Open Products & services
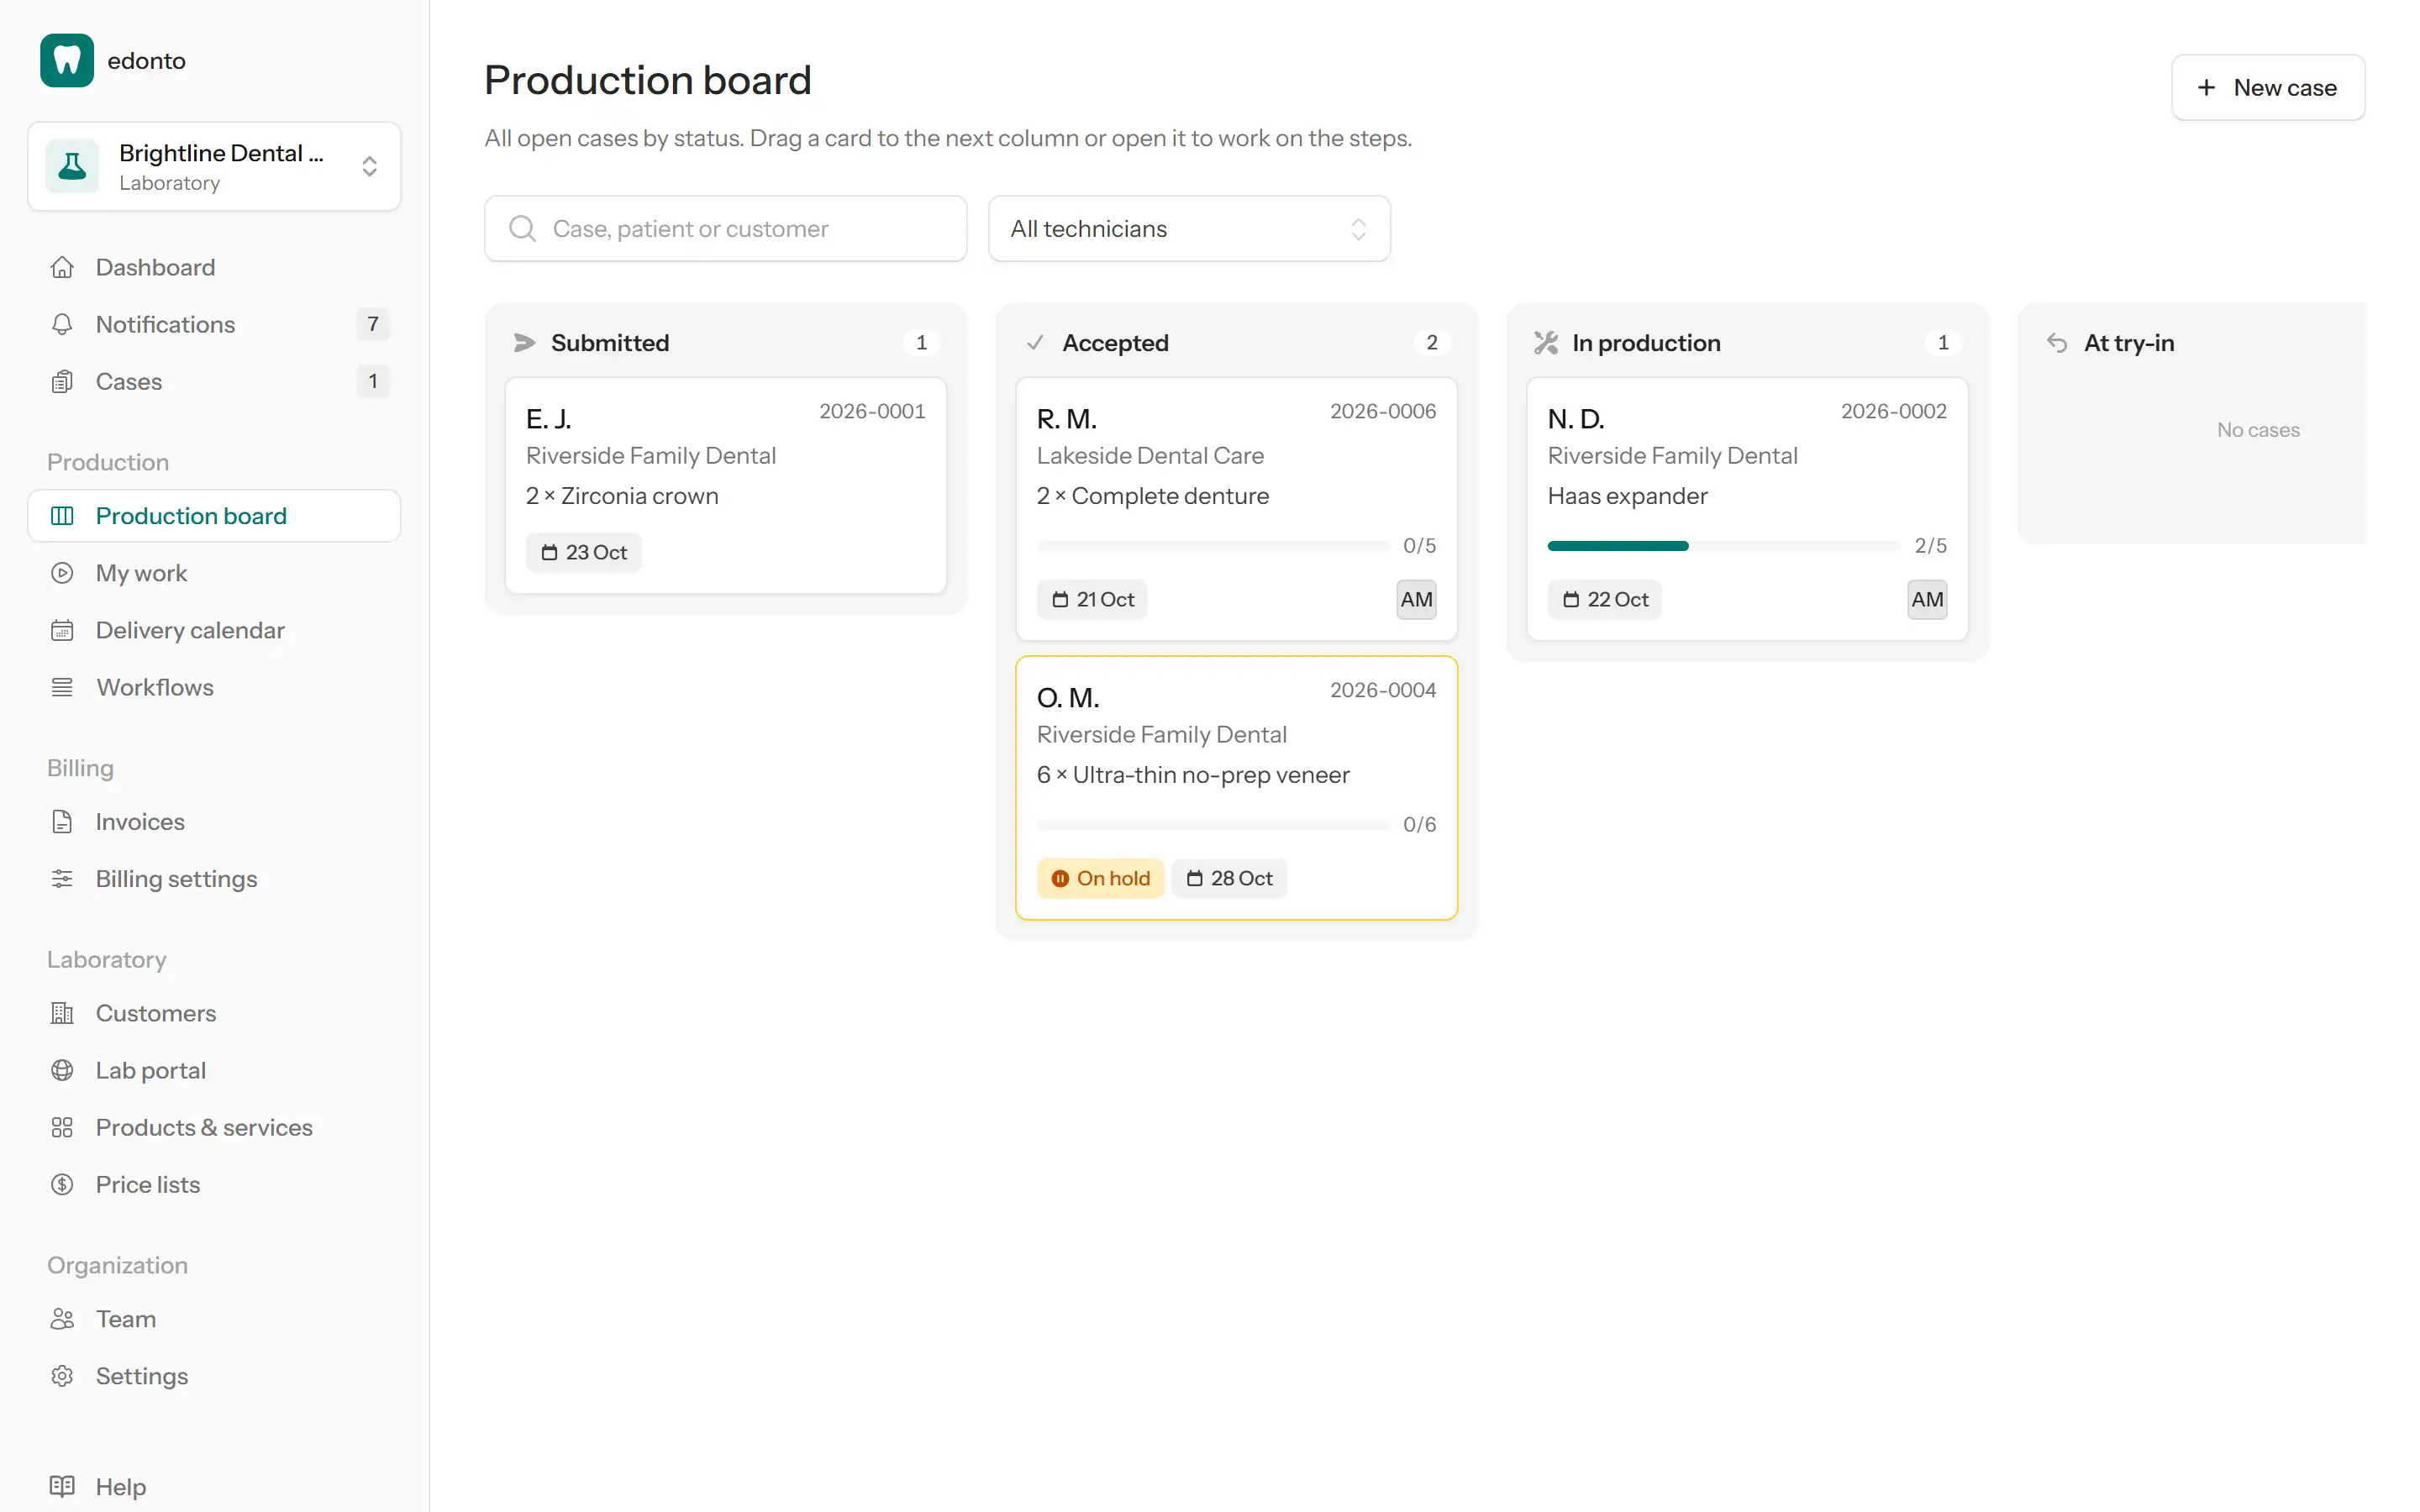This screenshot has width=2420, height=1512. [214, 1127]
